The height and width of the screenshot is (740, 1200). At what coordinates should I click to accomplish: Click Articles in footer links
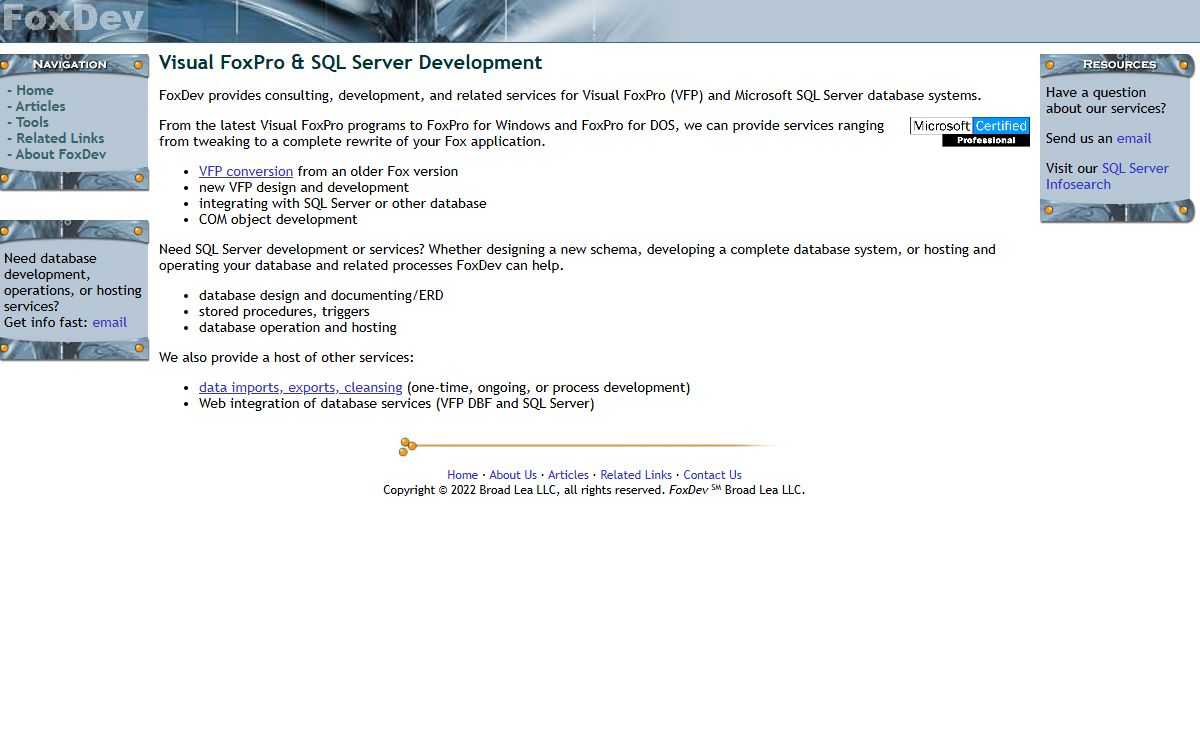pos(568,475)
